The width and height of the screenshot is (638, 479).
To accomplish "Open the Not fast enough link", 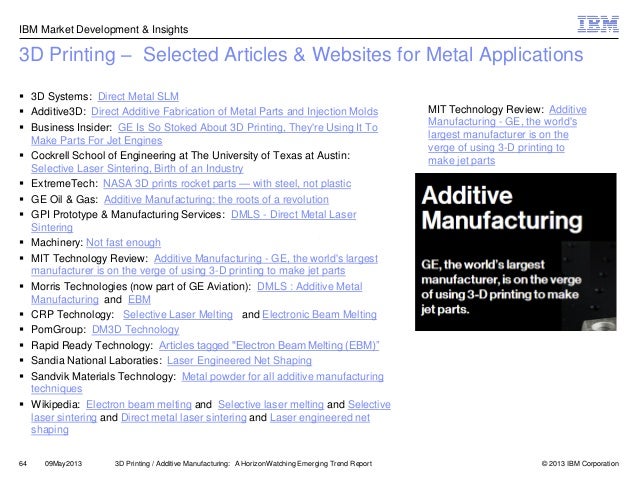I will coord(123,243).
